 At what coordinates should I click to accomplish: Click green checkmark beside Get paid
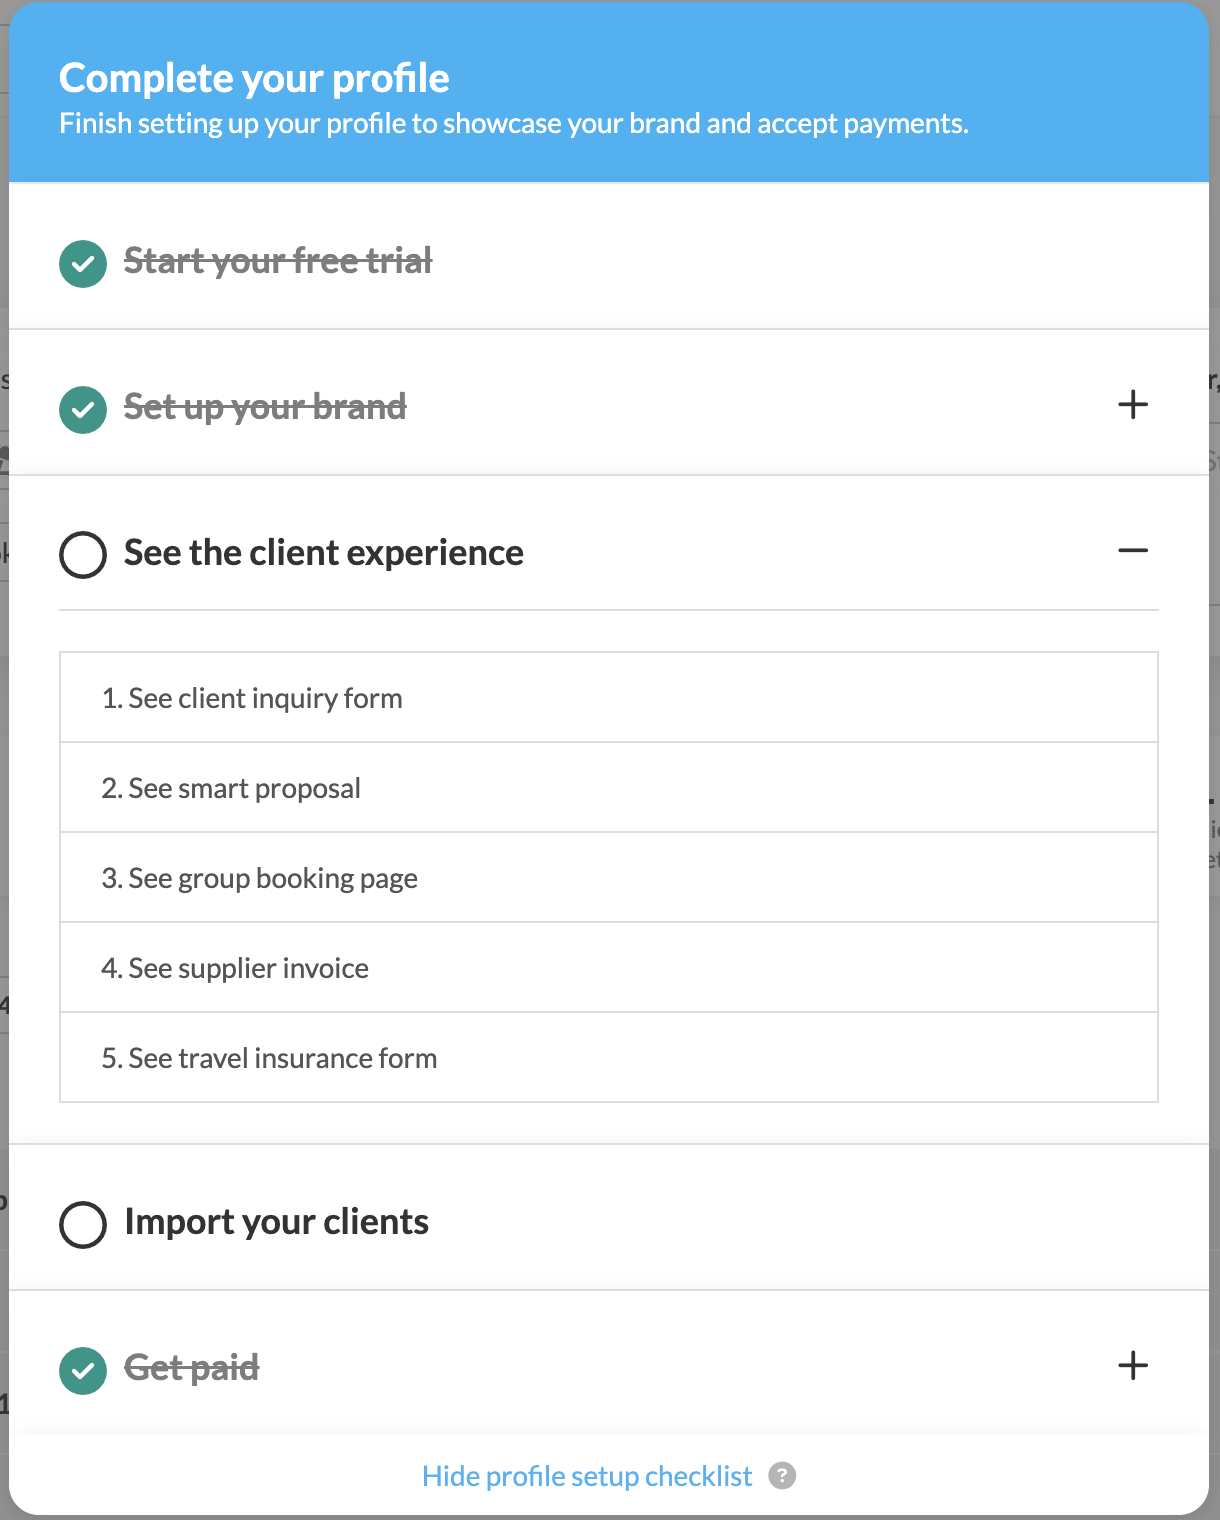(83, 1370)
